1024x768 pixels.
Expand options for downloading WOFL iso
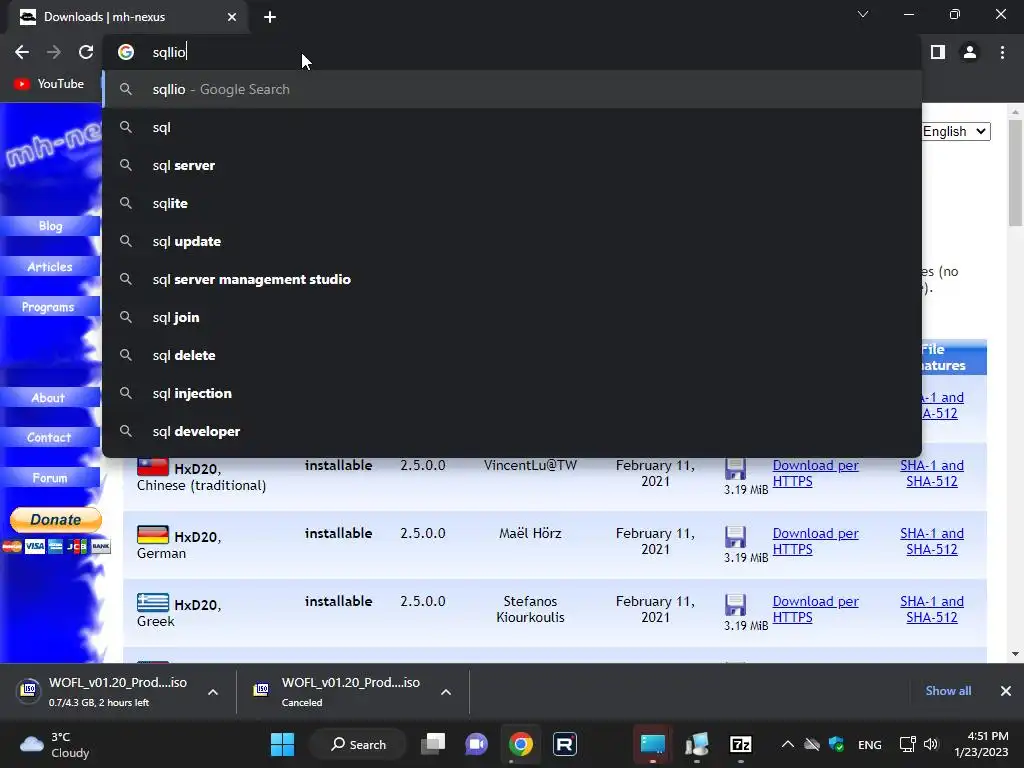213,692
